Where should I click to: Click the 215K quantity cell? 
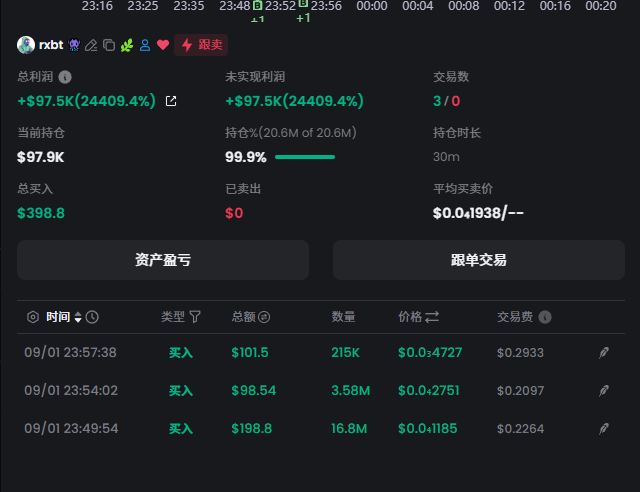point(345,352)
